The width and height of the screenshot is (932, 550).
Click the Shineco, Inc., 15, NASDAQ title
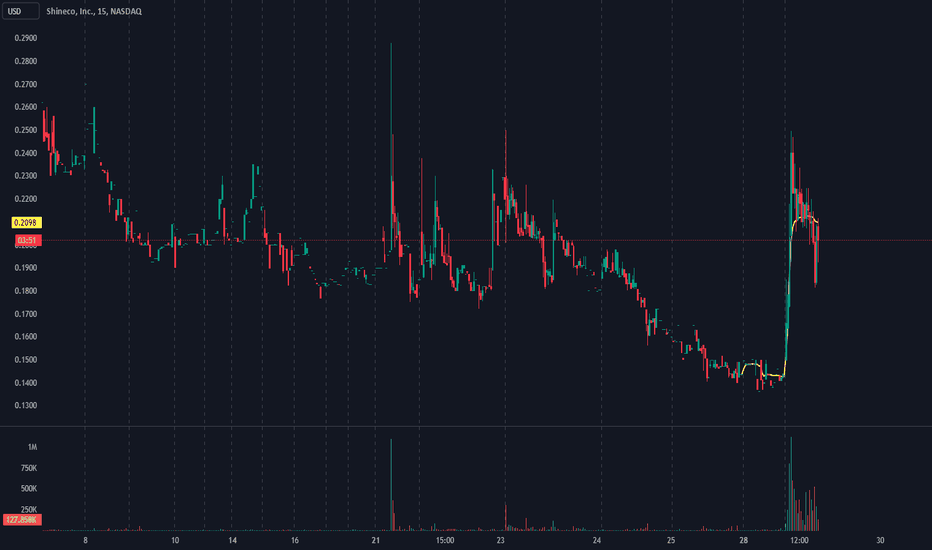coord(94,11)
